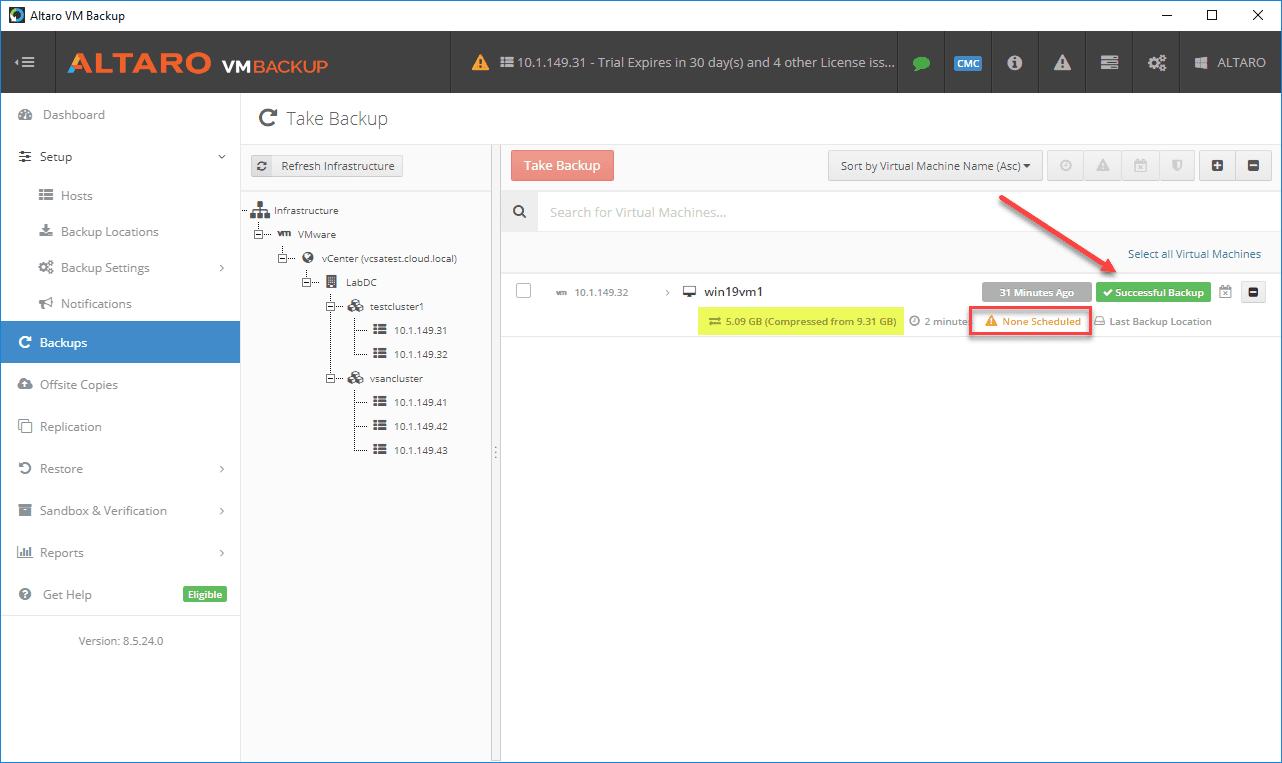Click the calendar filter icon in the toolbar
The height and width of the screenshot is (763, 1282).
1140,166
